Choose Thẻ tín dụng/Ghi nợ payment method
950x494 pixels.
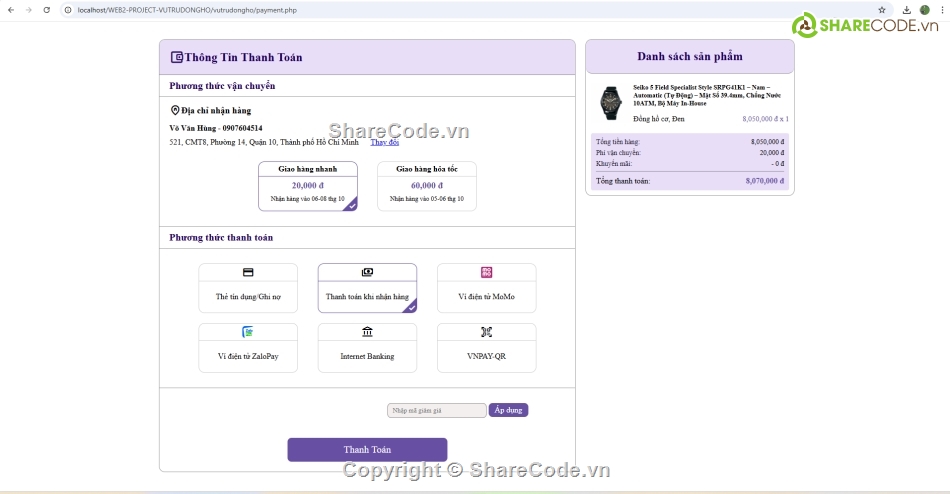click(248, 288)
